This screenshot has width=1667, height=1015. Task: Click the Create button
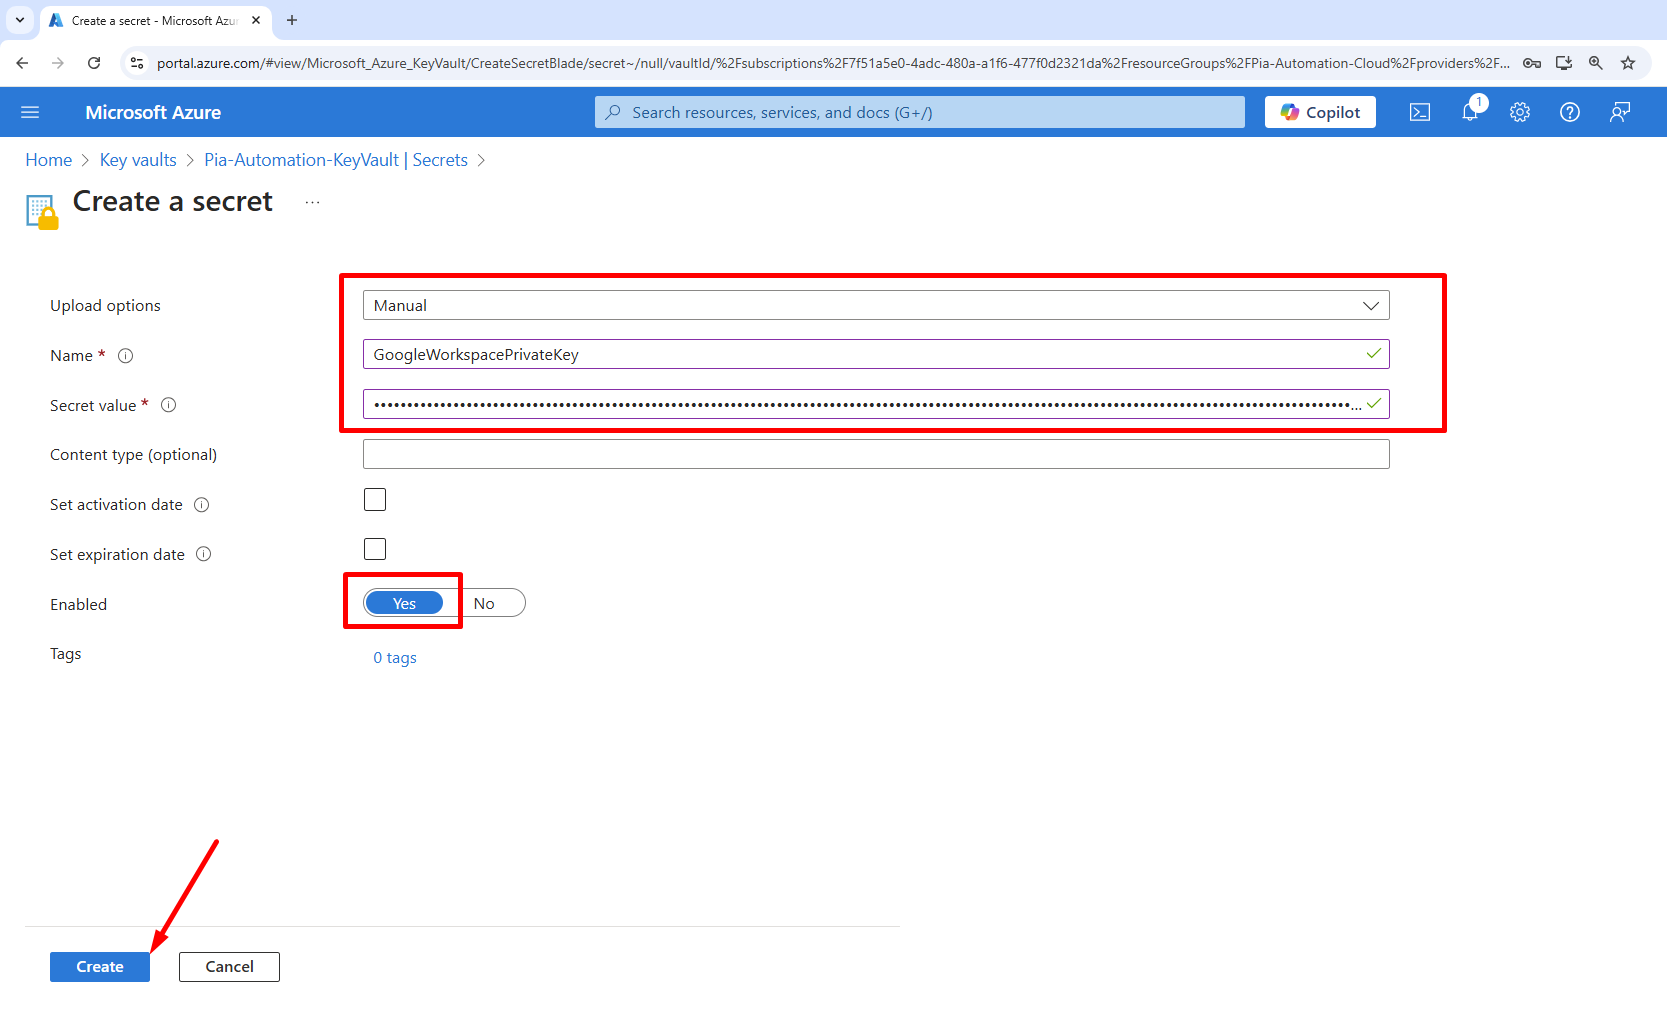point(100,967)
